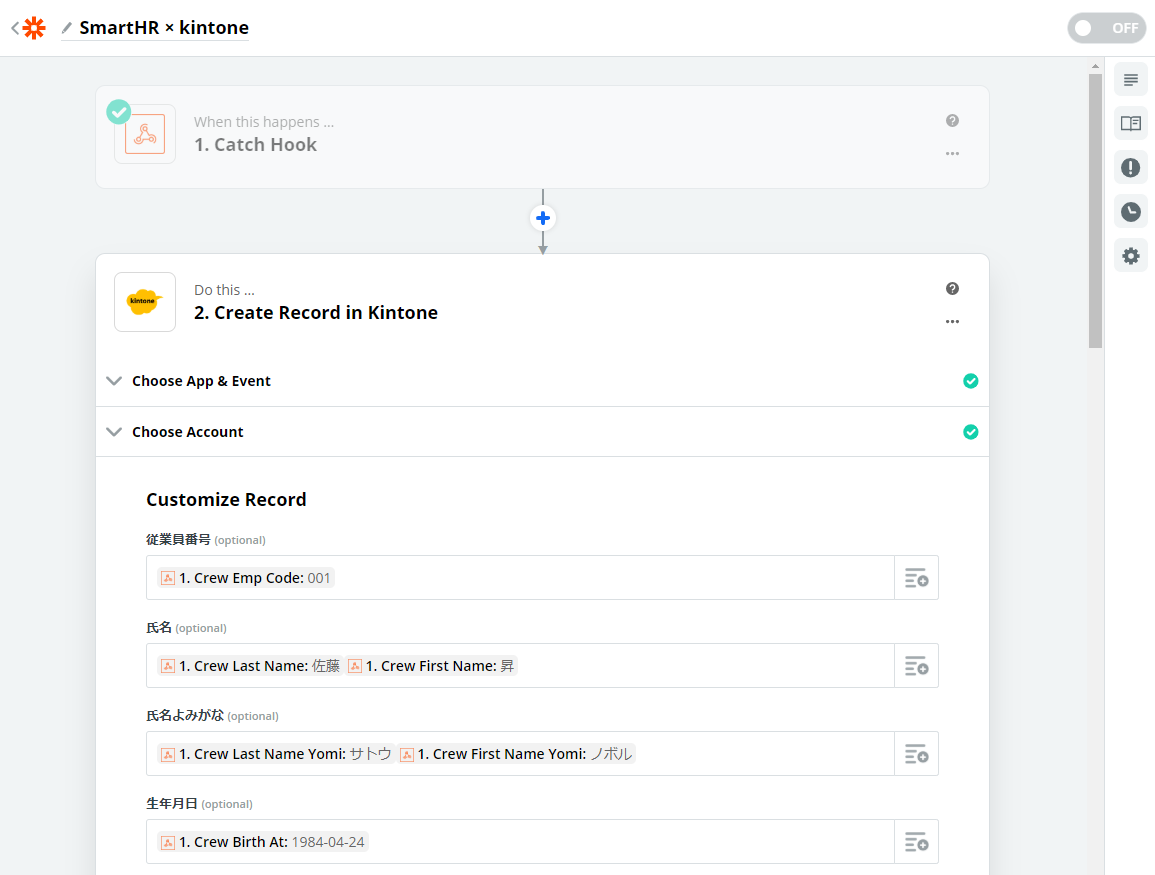This screenshot has width=1155, height=875.
Task: Click inside the 生年月日 field
Action: click(x=520, y=842)
